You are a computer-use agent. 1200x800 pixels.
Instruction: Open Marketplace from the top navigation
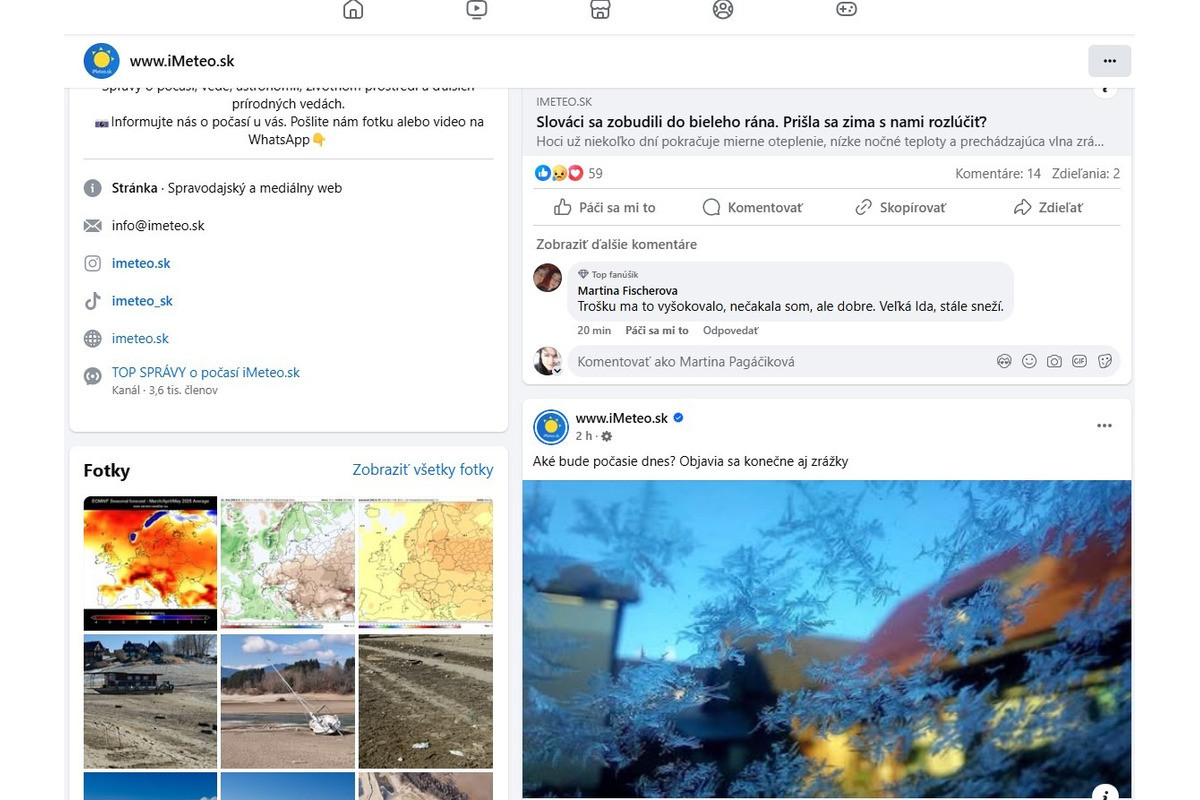point(599,11)
